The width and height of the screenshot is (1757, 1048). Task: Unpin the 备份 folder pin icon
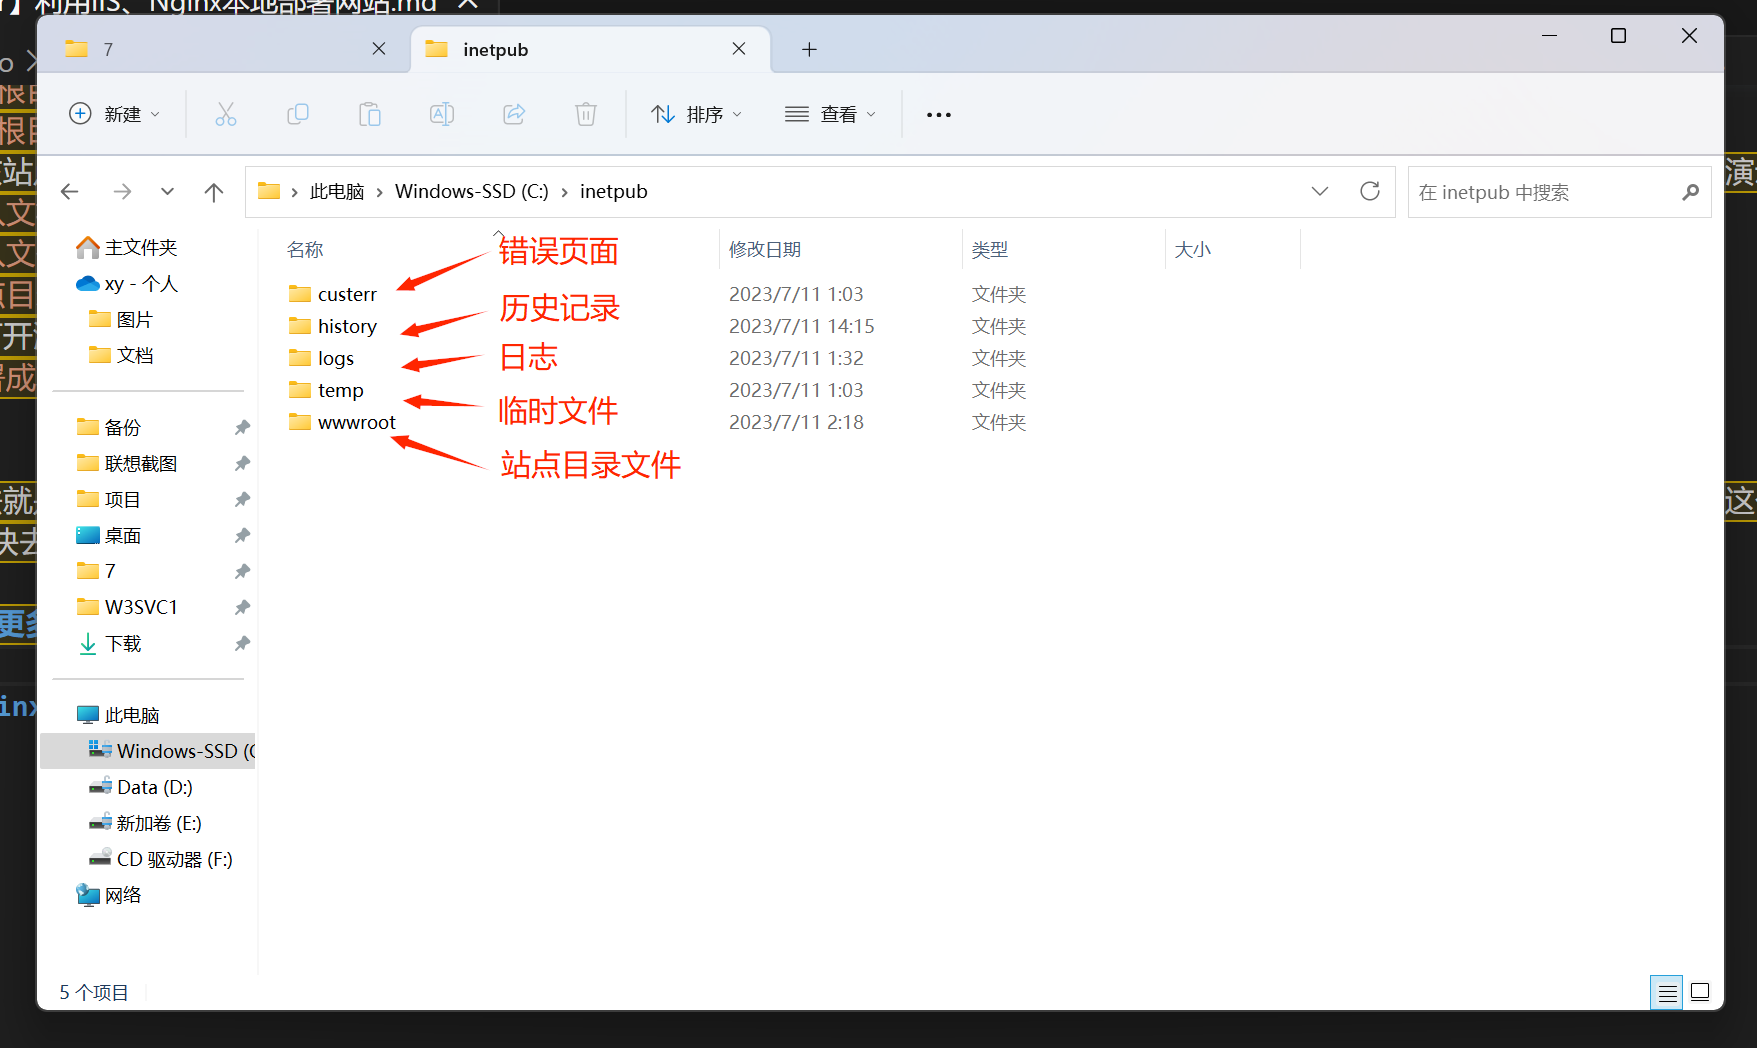point(242,428)
